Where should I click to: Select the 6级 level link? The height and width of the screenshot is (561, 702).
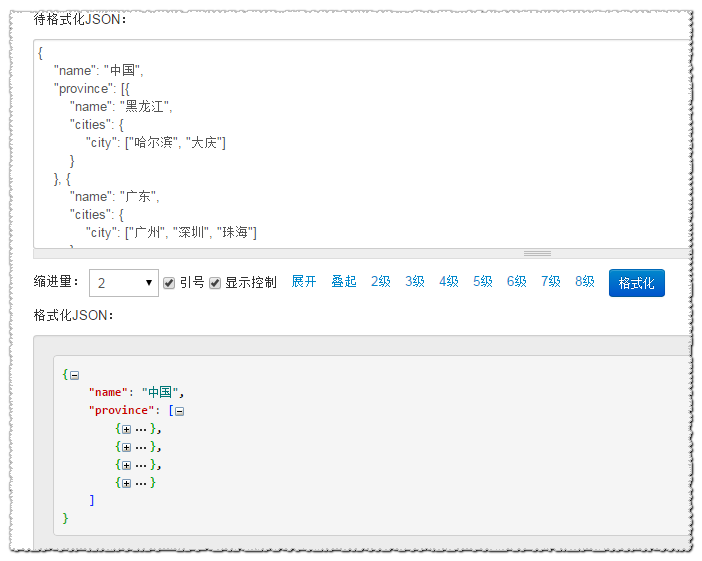(x=516, y=282)
